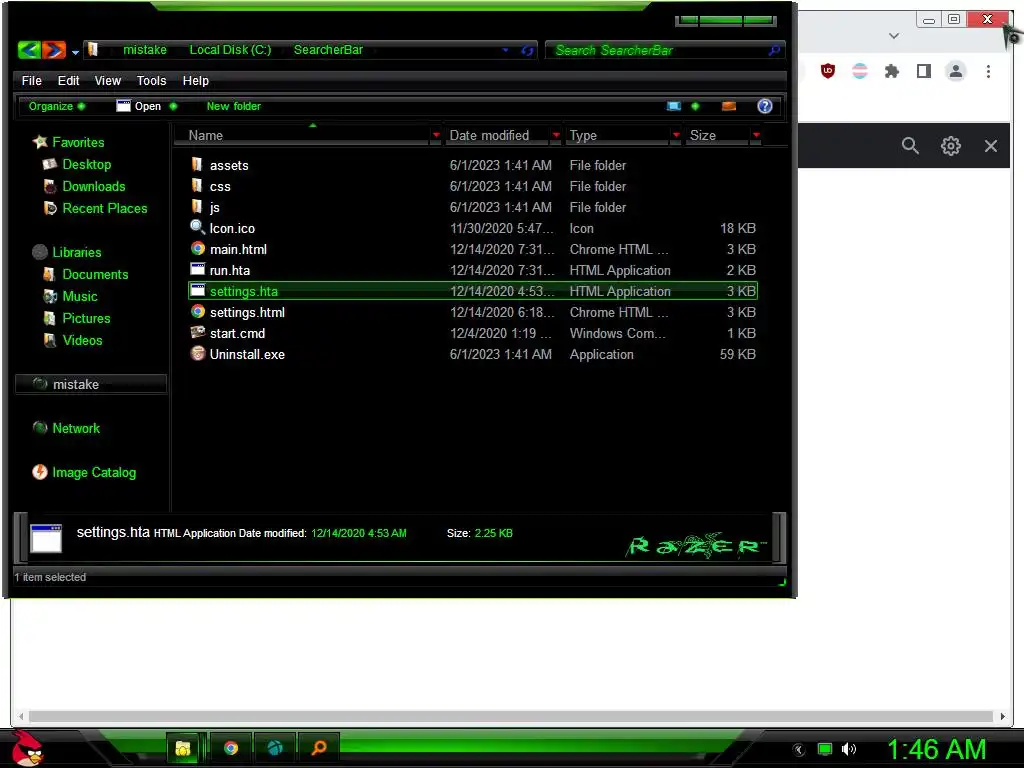The height and width of the screenshot is (768, 1024).
Task: Open the gear settings icon in Chrome's dark bar
Action: pyautogui.click(x=950, y=146)
